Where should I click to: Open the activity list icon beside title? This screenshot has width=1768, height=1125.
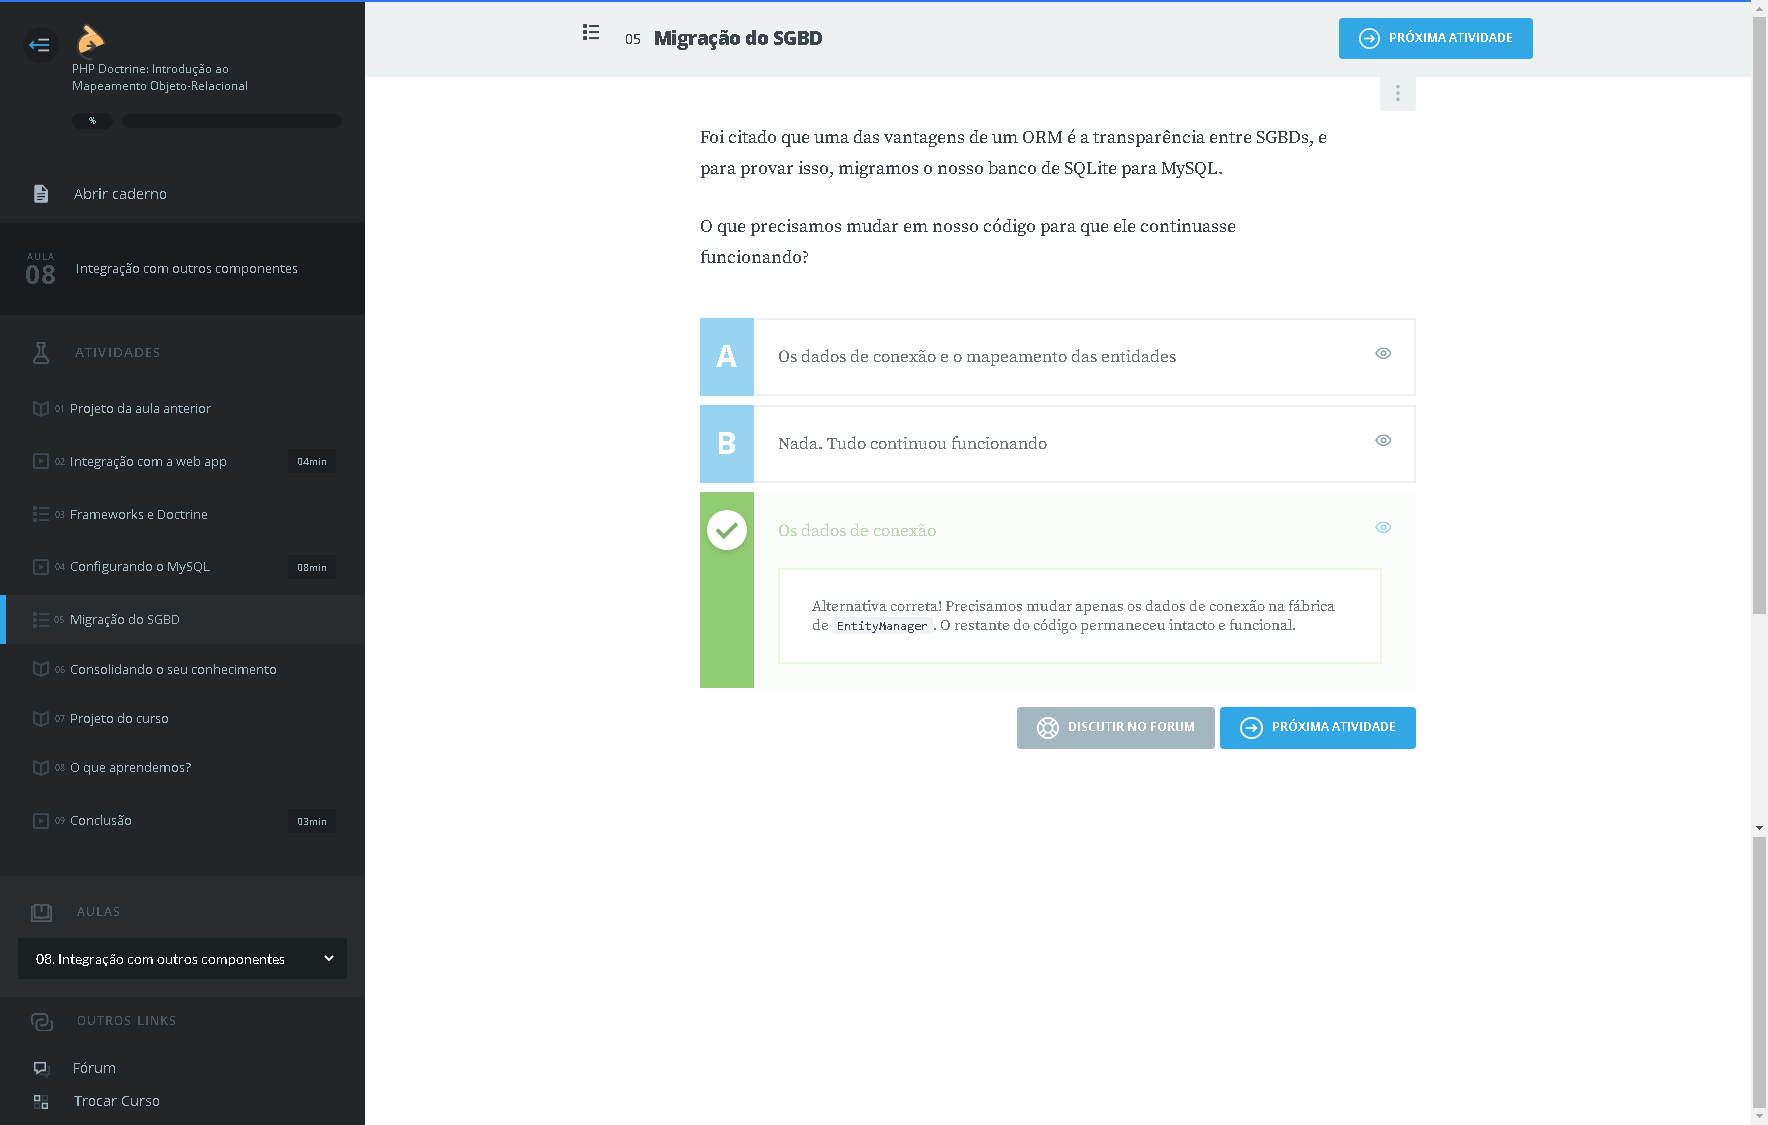click(591, 33)
